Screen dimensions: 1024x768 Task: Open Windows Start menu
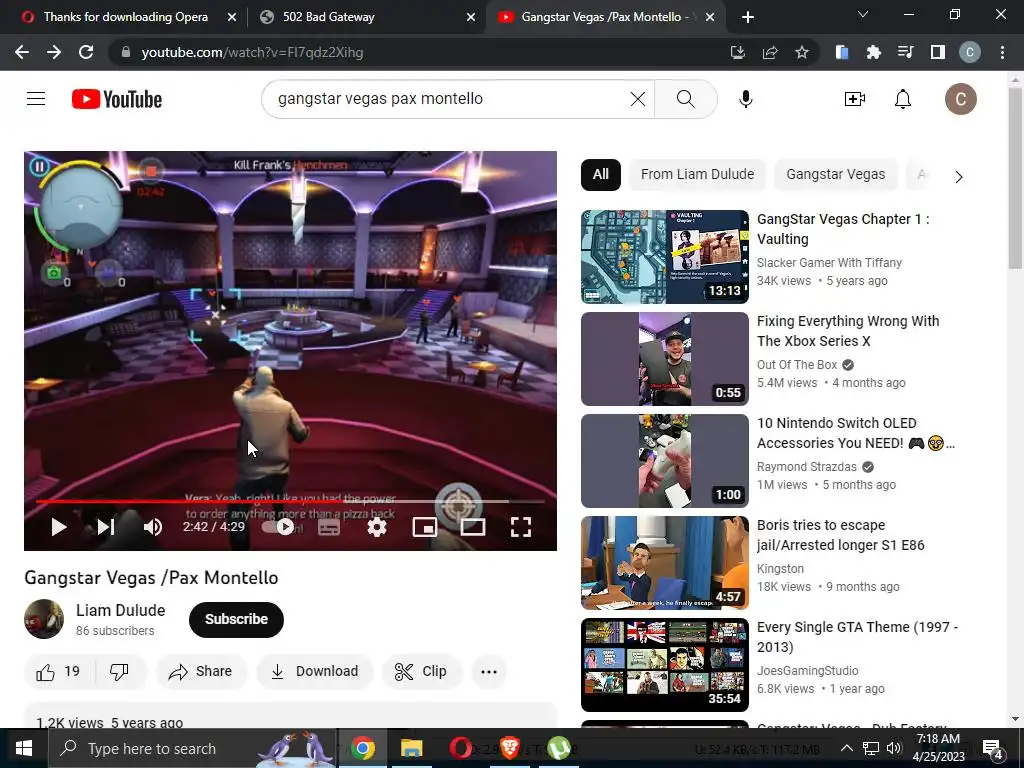[24, 748]
